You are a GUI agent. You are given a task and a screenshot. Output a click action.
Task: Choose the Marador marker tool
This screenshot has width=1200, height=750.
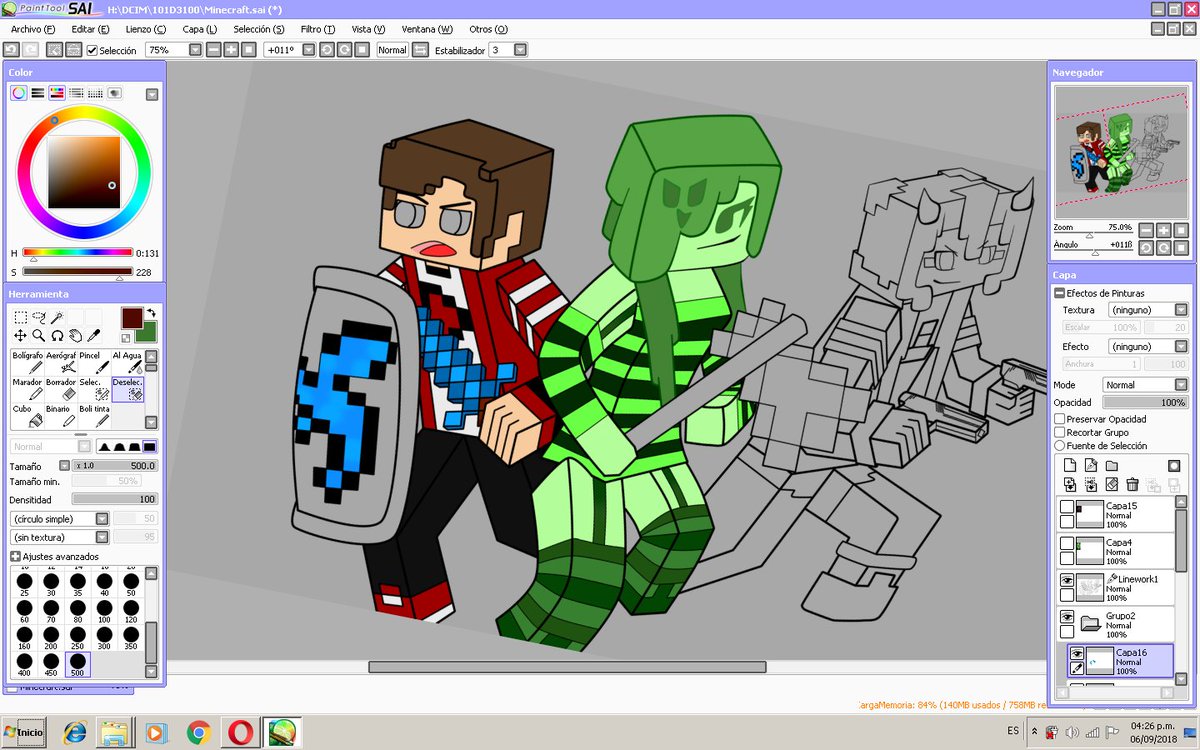click(x=27, y=389)
